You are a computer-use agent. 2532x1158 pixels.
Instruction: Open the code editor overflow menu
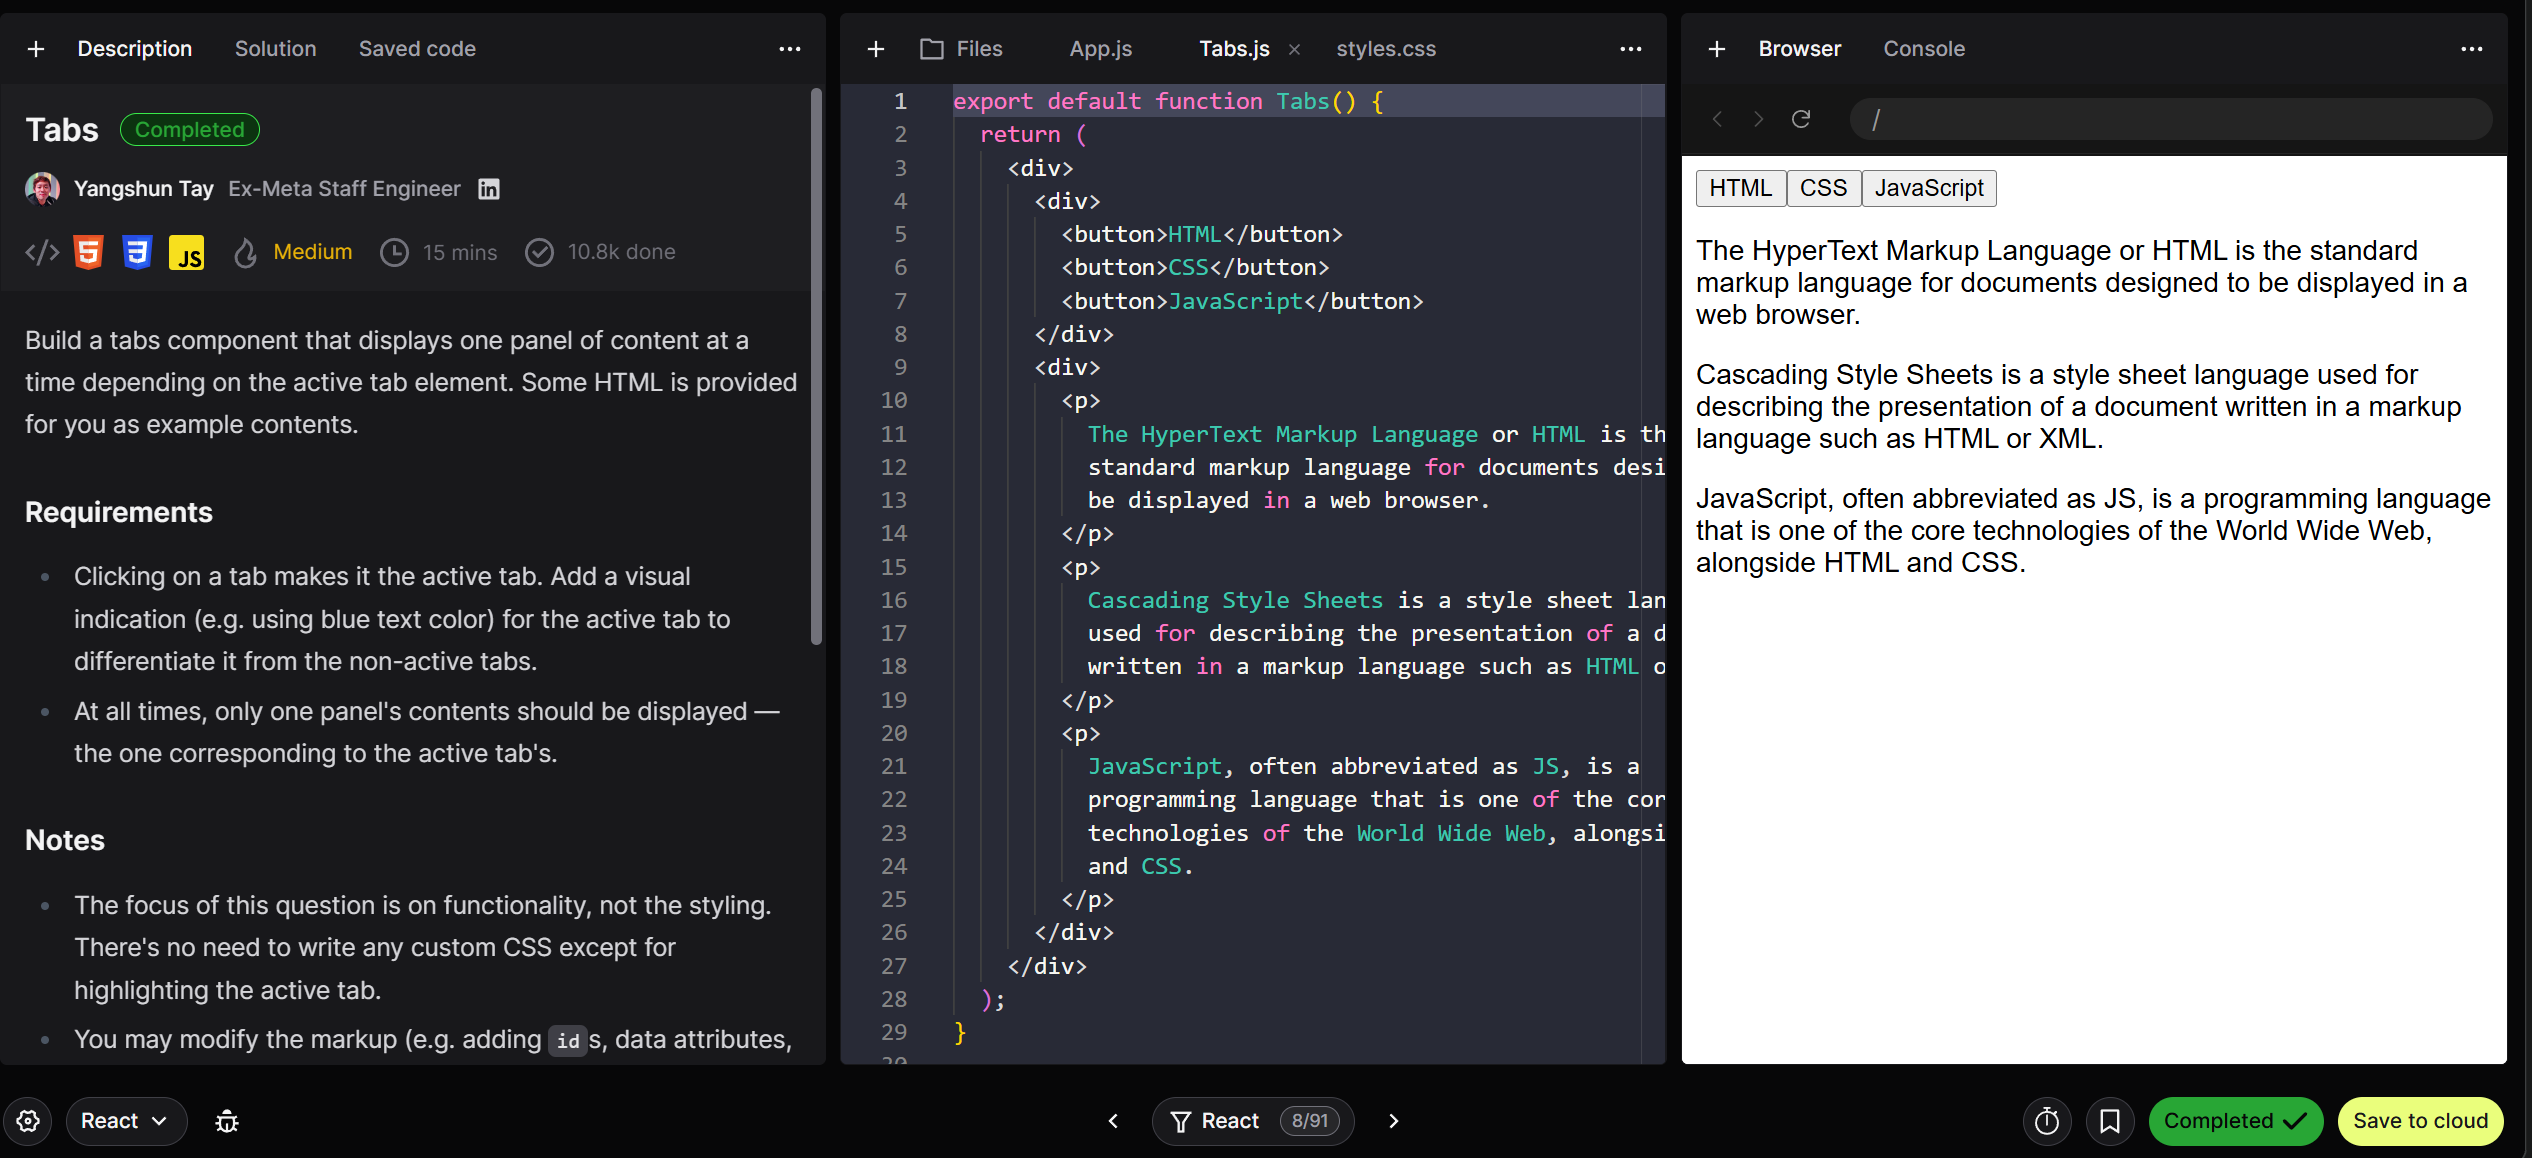coord(1630,48)
